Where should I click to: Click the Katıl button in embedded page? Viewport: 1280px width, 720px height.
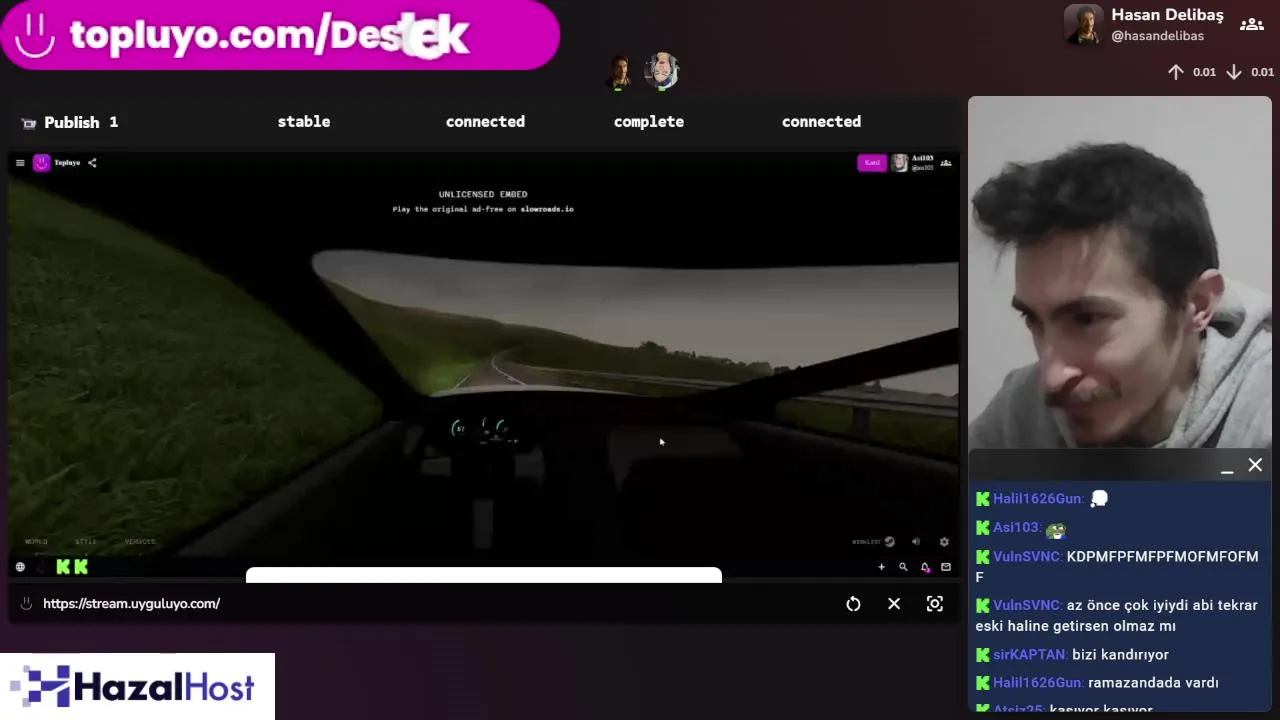click(x=872, y=162)
